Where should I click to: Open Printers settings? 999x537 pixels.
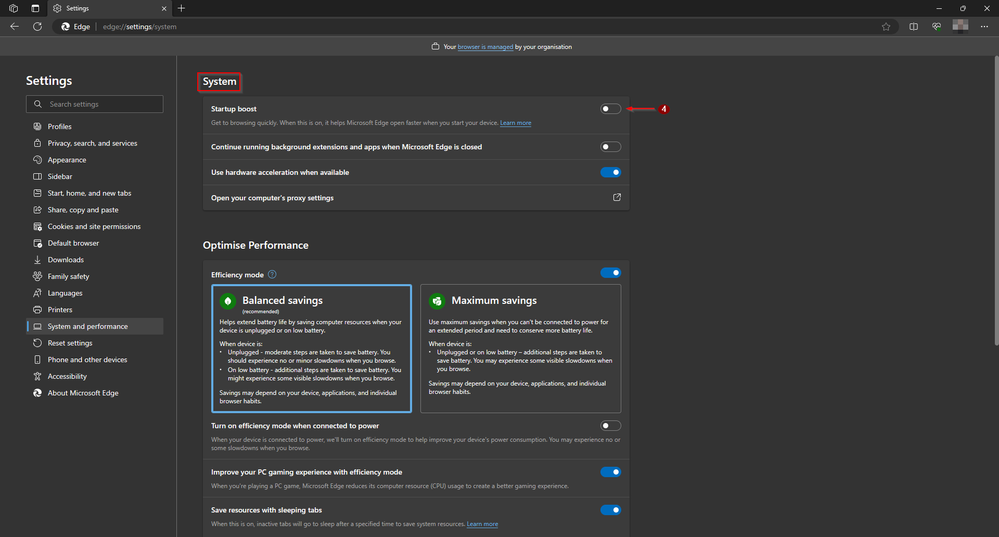coord(94,310)
